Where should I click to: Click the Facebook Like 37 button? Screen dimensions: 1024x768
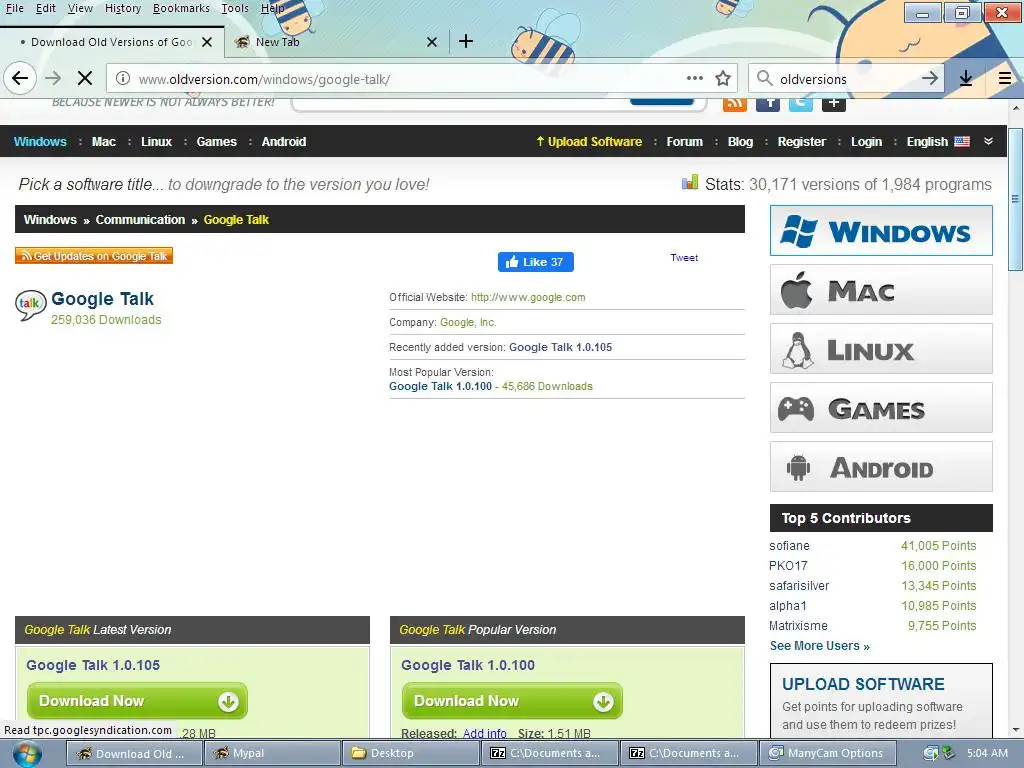point(536,262)
